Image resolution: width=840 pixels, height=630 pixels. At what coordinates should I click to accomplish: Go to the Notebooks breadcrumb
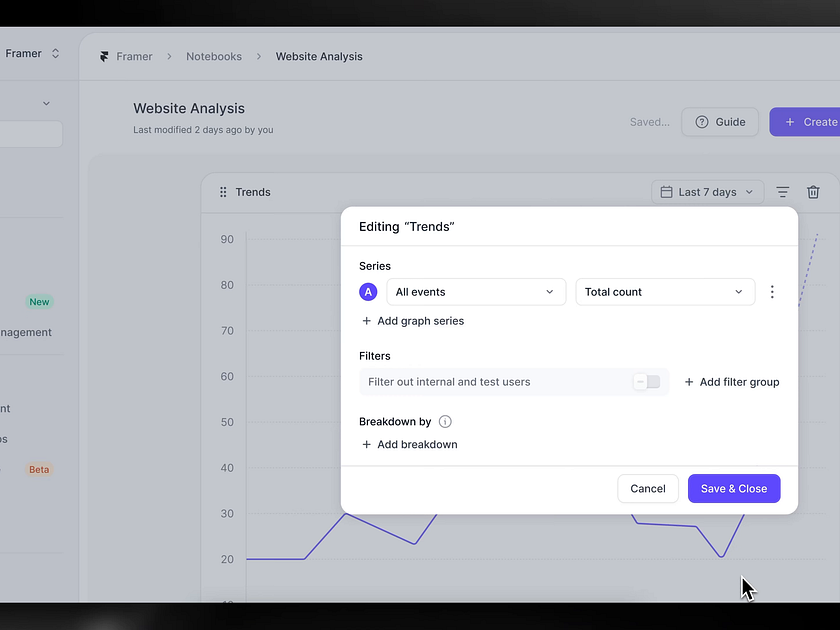click(213, 56)
